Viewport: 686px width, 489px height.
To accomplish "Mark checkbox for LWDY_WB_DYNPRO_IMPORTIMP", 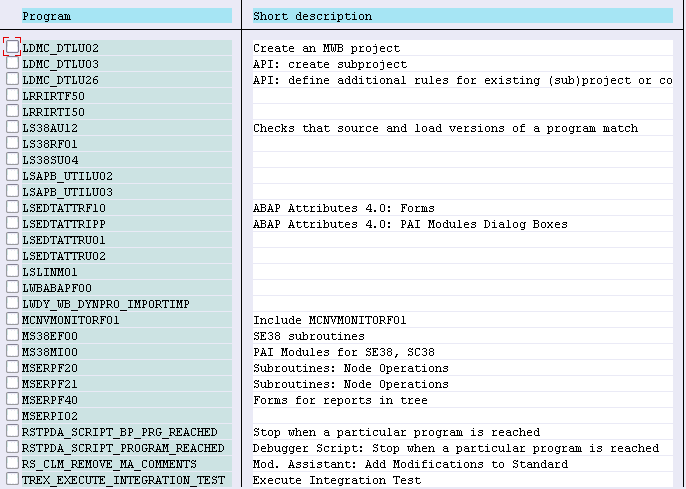I will [x=12, y=303].
